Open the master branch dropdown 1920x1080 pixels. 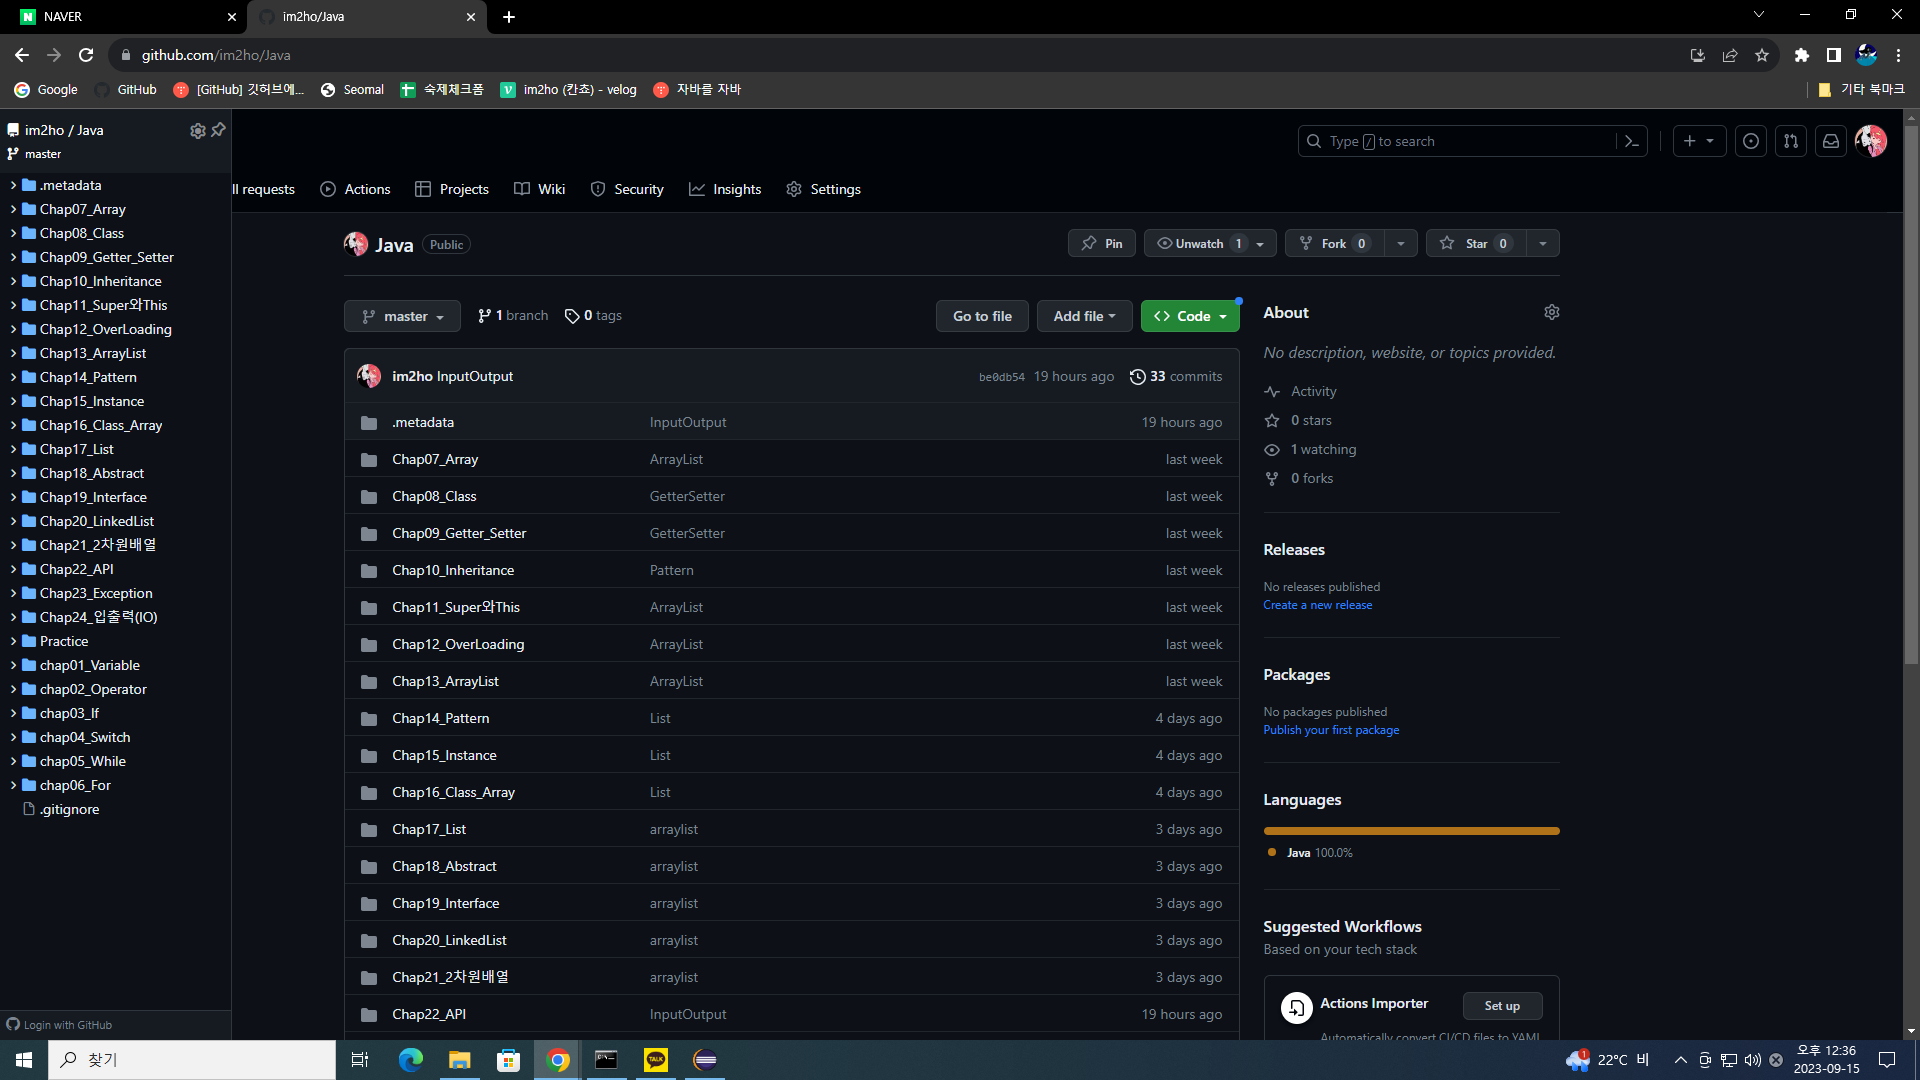click(402, 317)
